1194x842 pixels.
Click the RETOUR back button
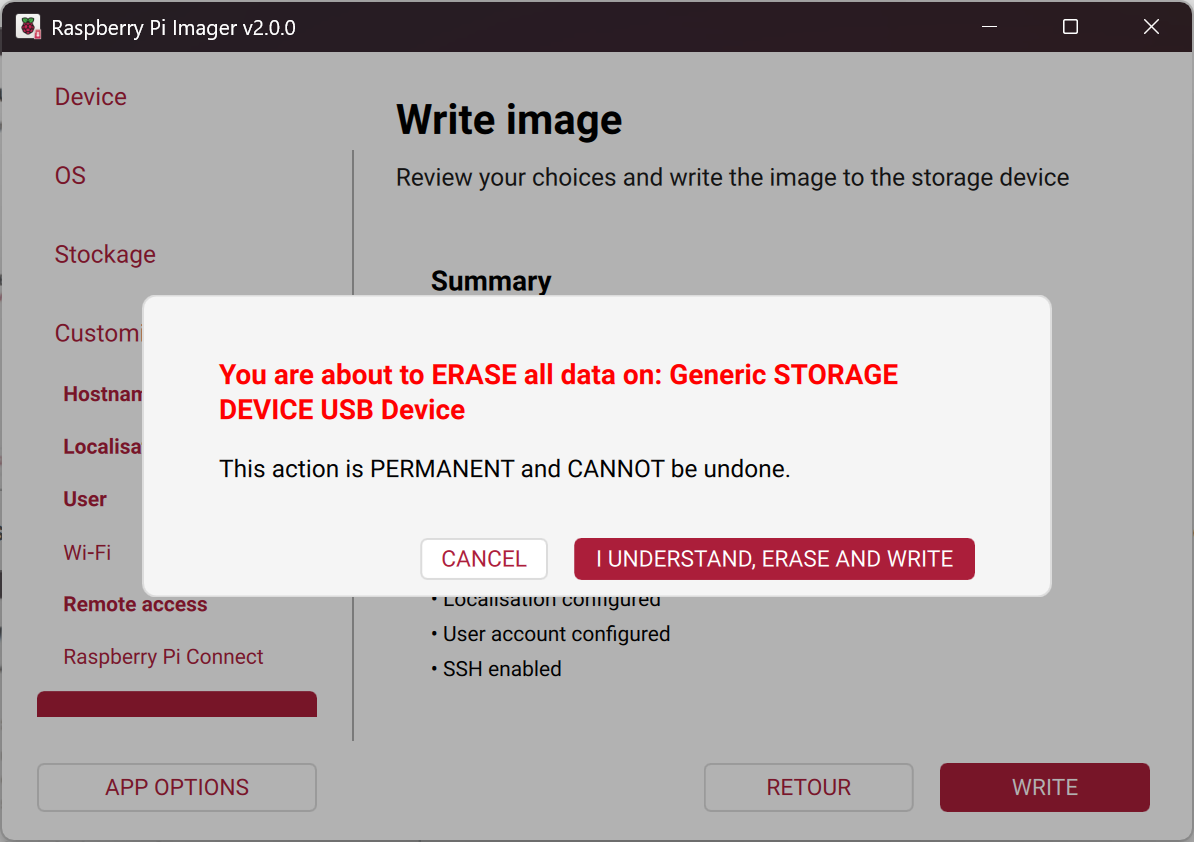click(x=808, y=787)
